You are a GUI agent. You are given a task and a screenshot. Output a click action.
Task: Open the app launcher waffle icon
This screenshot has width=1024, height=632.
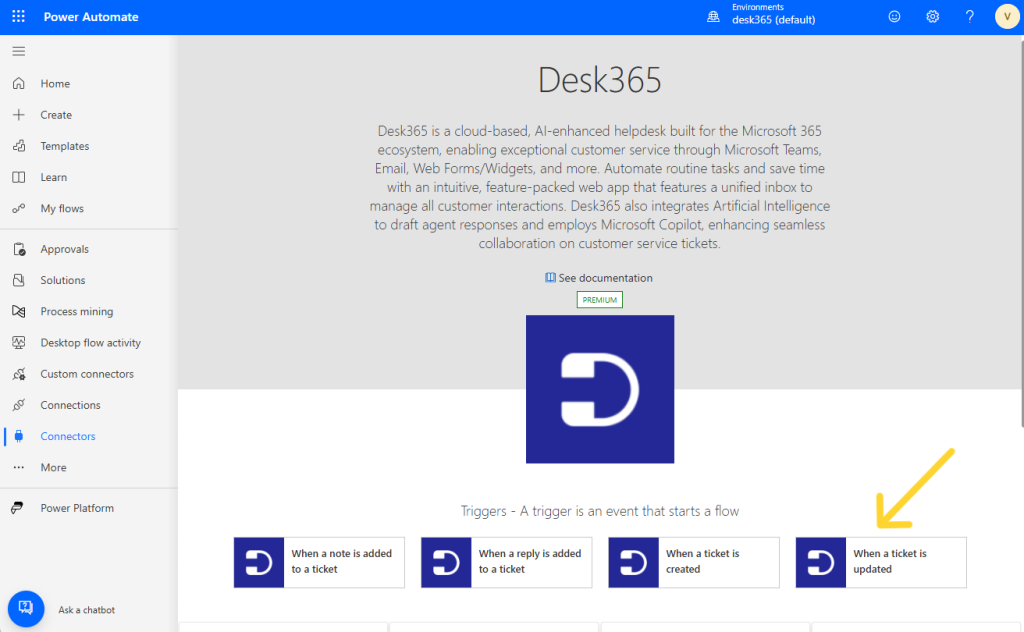[x=18, y=16]
